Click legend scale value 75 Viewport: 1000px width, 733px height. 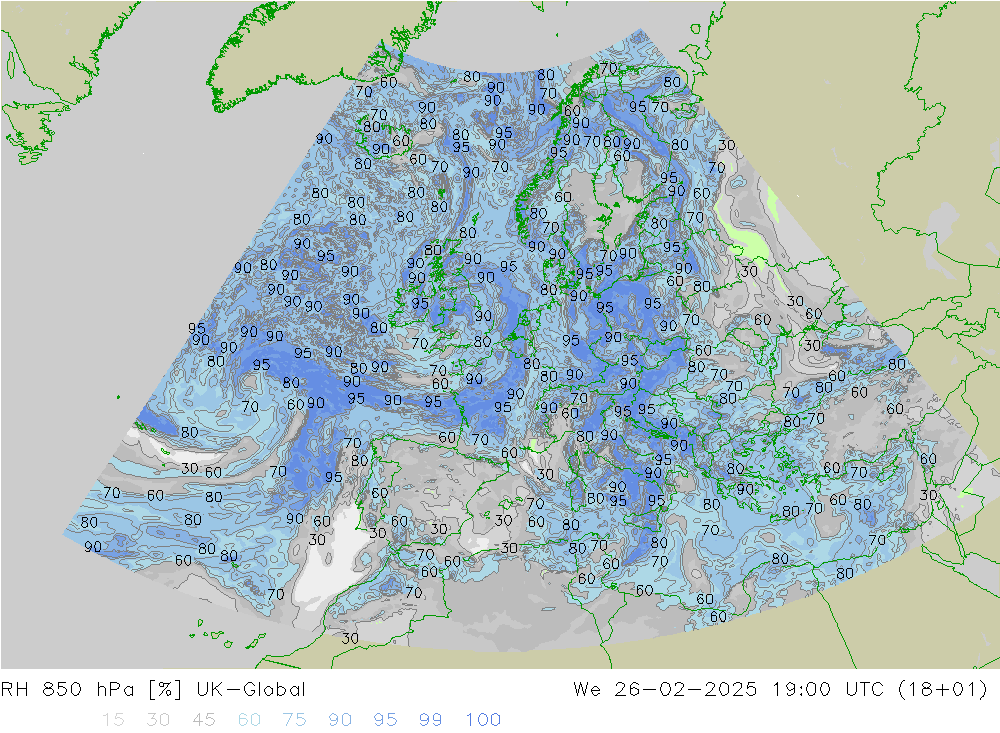tap(295, 720)
